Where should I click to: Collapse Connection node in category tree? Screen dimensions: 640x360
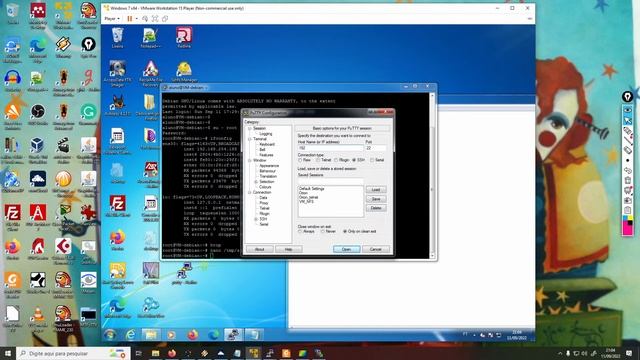tap(249, 192)
